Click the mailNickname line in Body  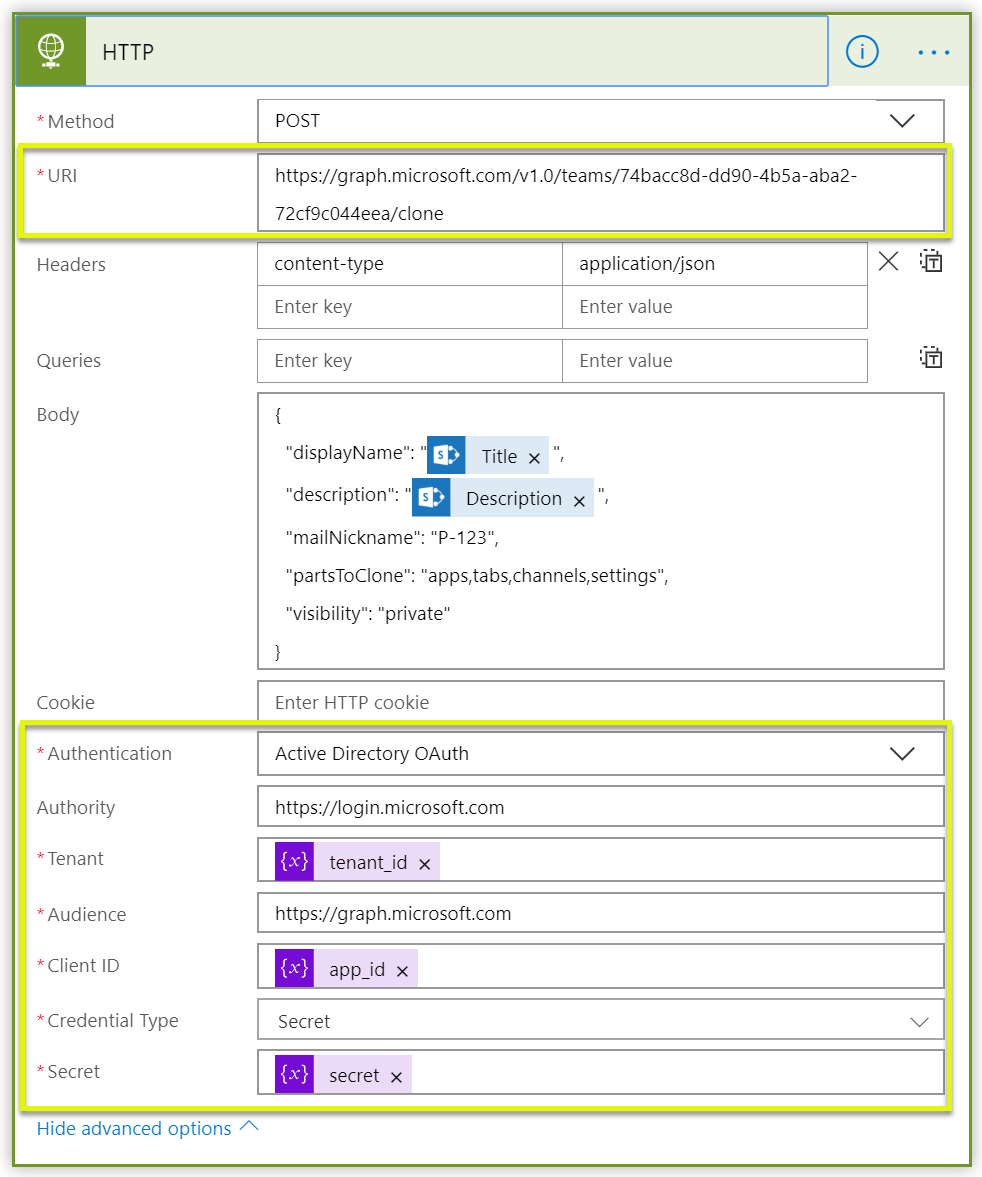(x=392, y=537)
